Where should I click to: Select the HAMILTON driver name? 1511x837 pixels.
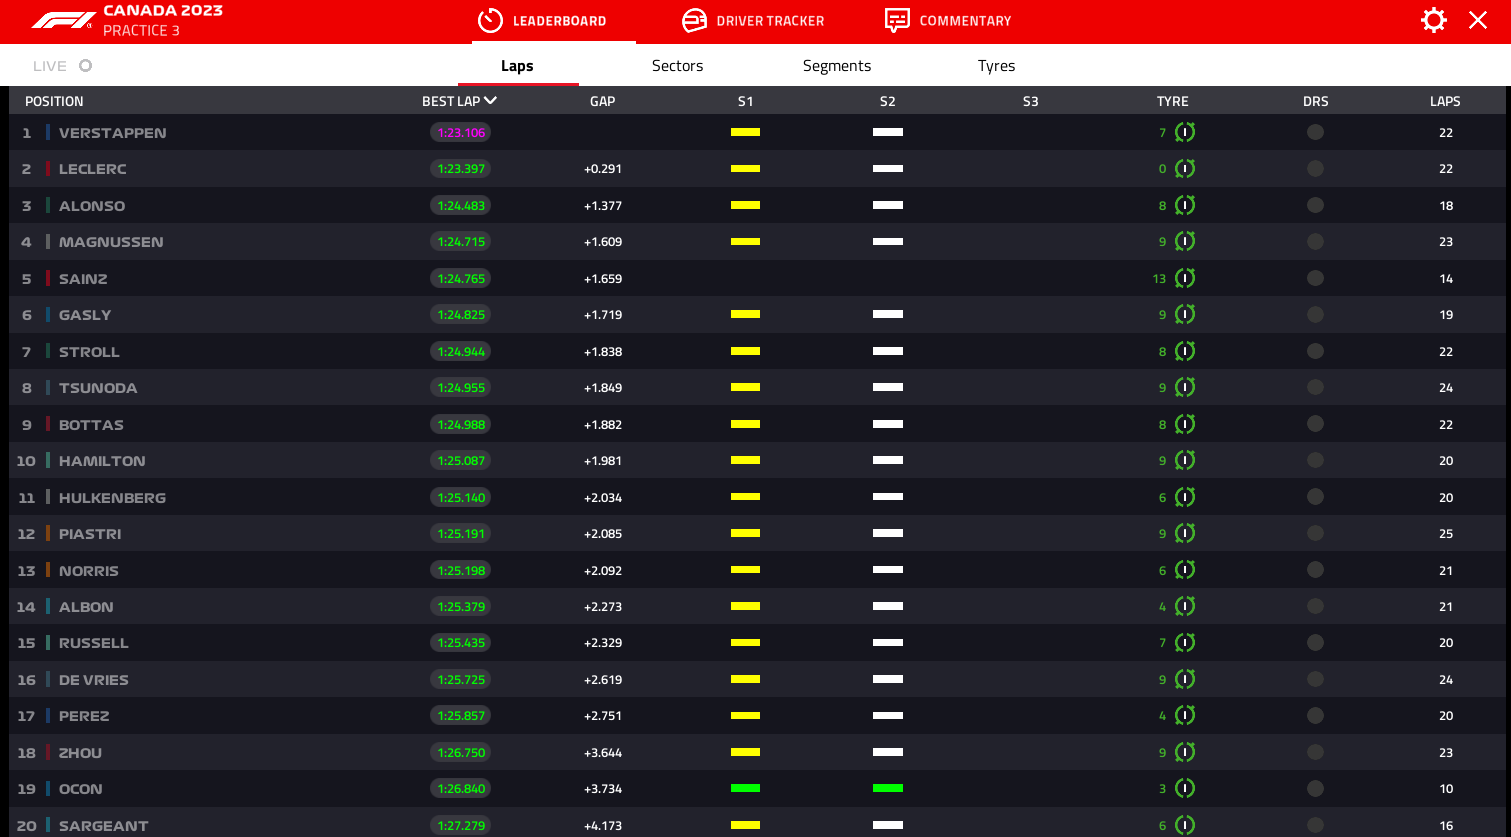click(x=102, y=461)
